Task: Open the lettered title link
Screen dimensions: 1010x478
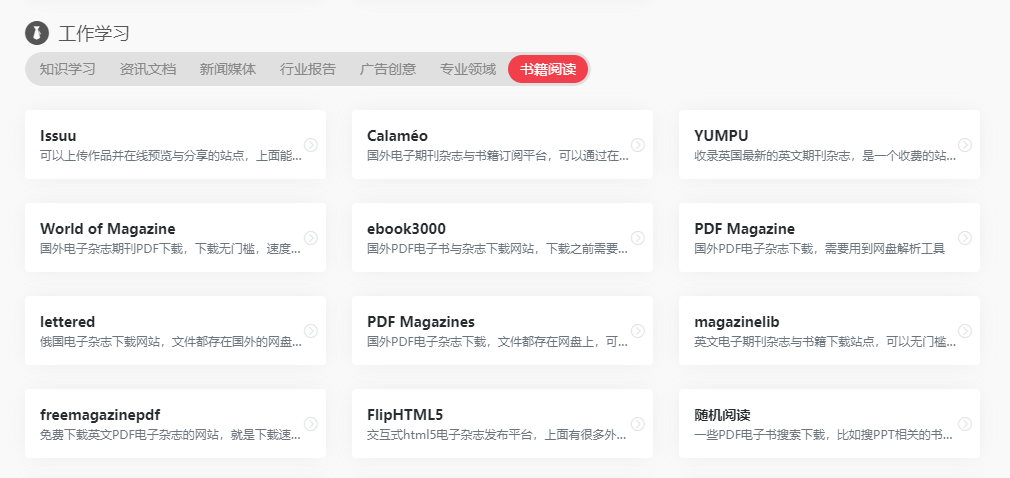Action: (x=68, y=321)
